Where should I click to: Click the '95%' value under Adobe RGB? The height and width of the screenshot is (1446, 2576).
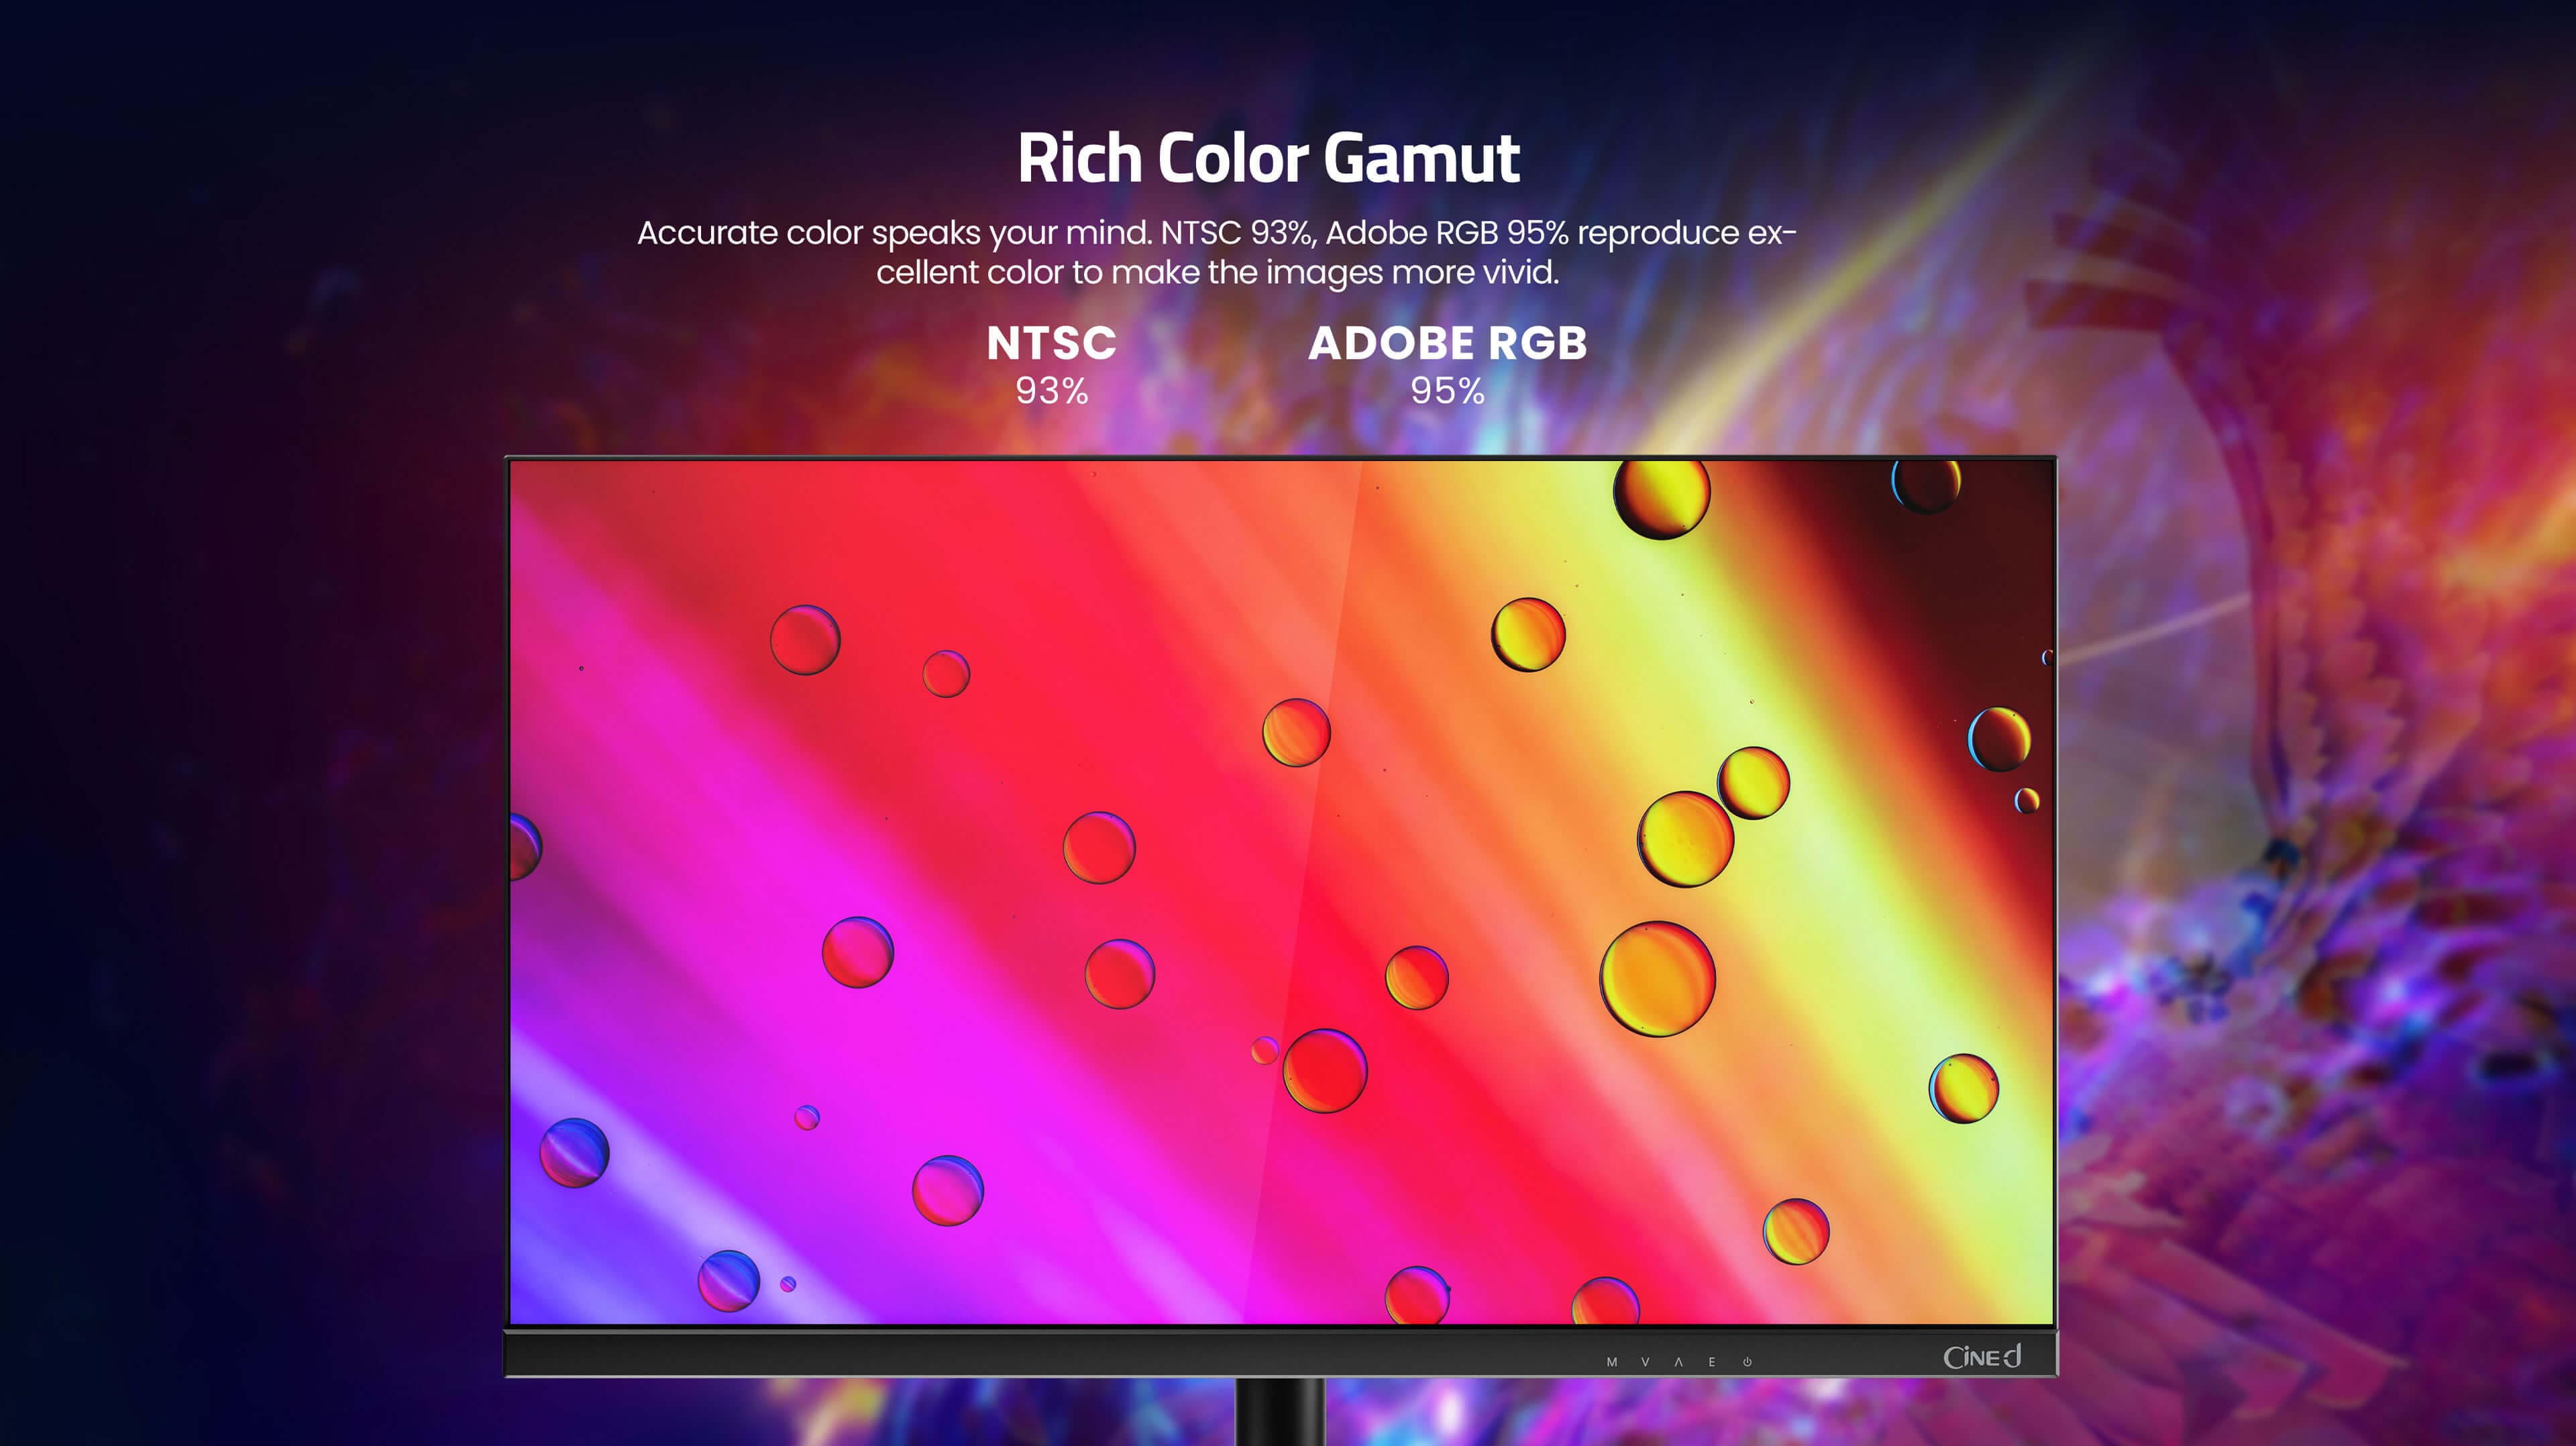1447,391
